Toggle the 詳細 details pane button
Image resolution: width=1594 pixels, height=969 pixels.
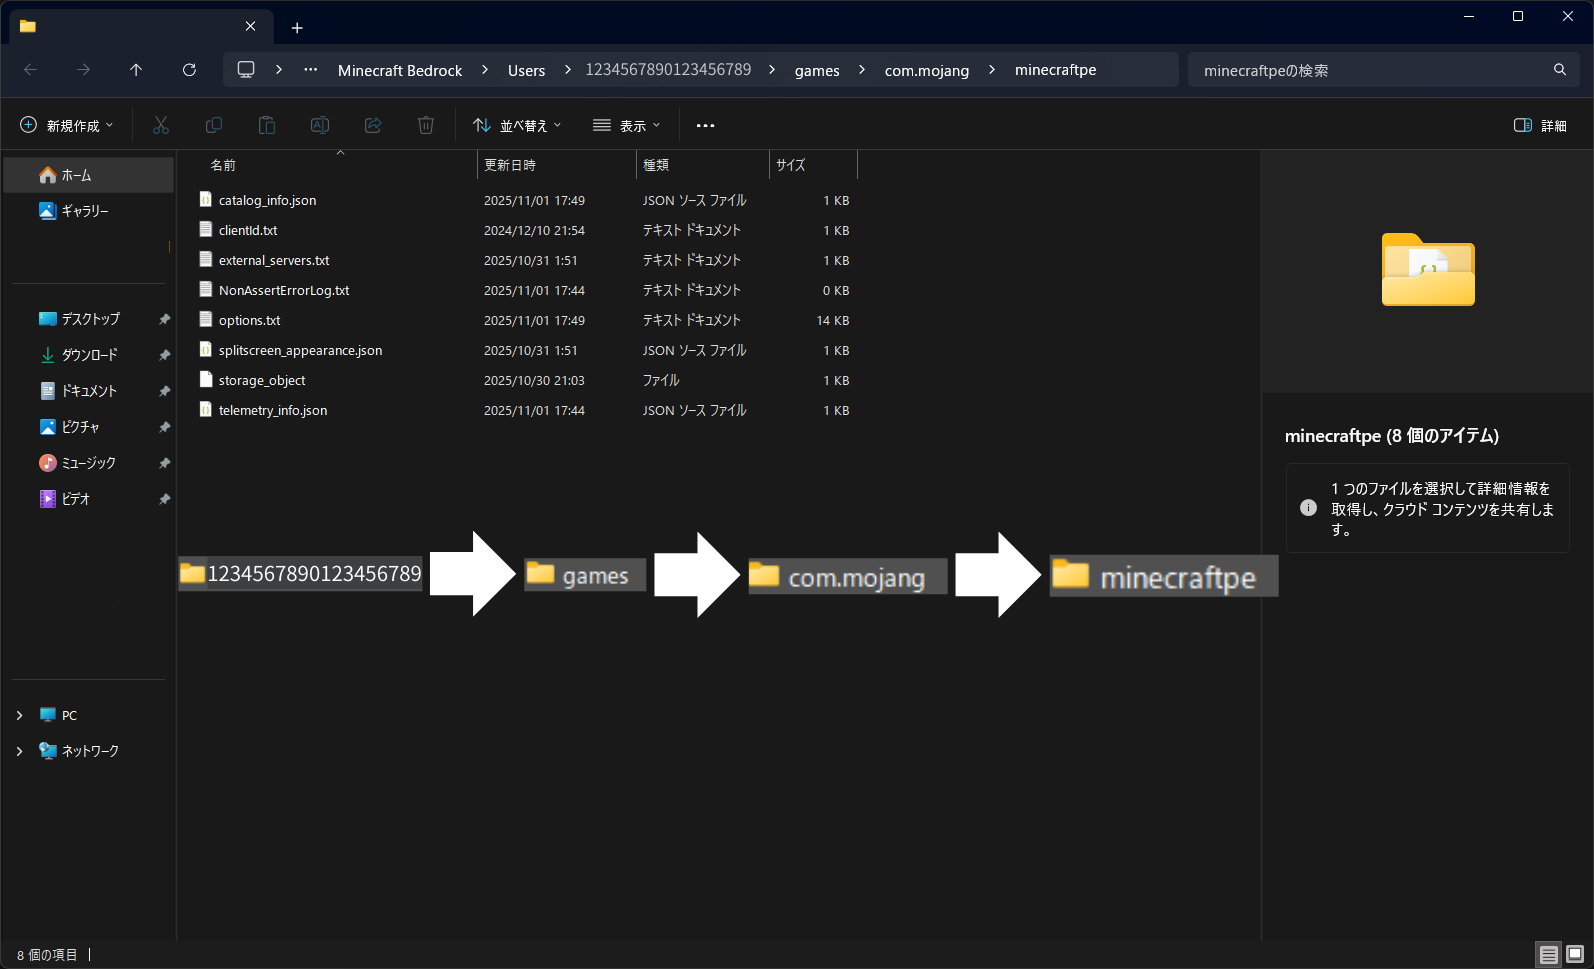[1540, 125]
